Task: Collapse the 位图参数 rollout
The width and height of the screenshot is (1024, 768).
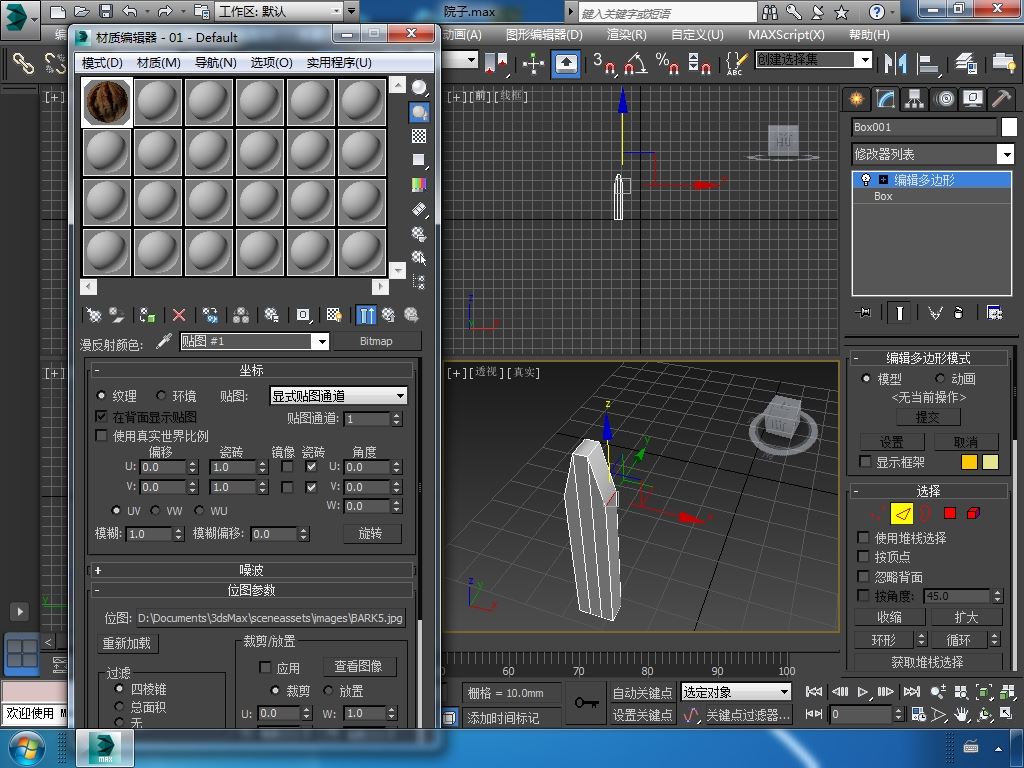Action: point(251,590)
